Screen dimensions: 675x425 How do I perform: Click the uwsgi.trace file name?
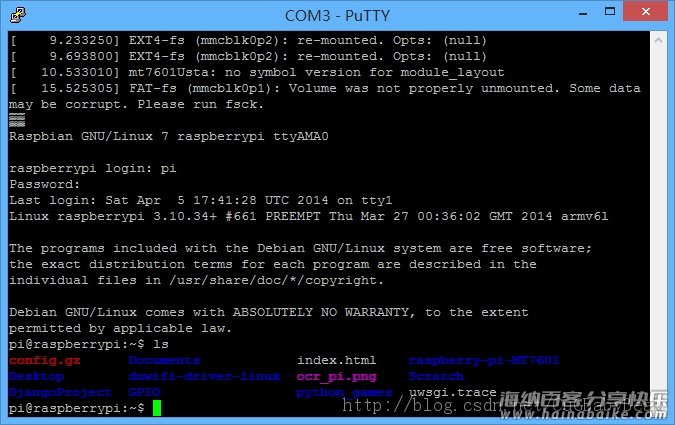[x=452, y=392]
